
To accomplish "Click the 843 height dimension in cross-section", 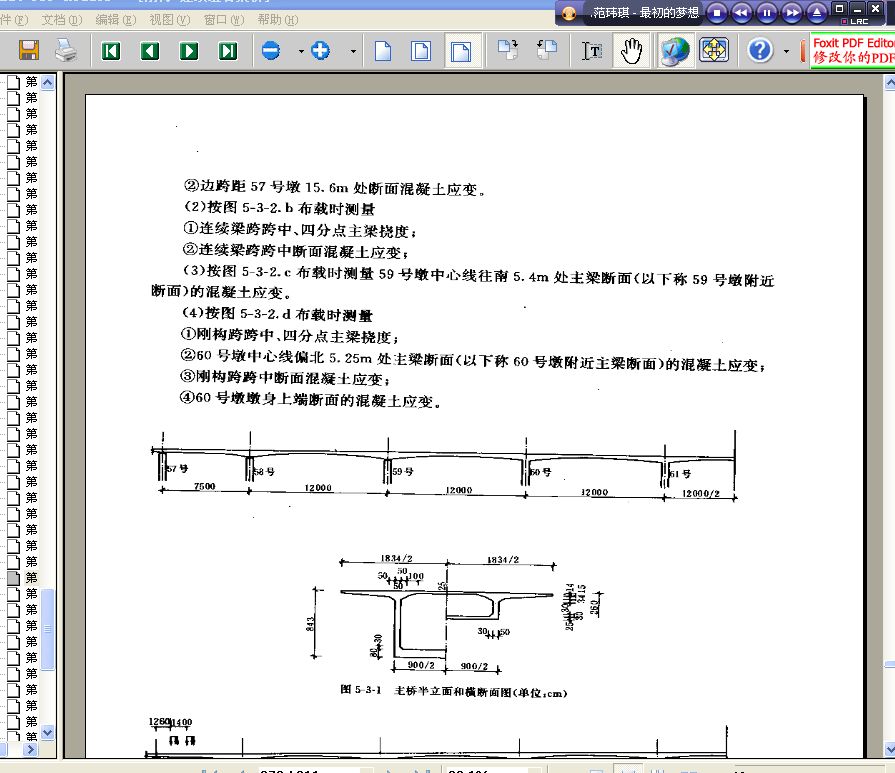I will coord(310,624).
